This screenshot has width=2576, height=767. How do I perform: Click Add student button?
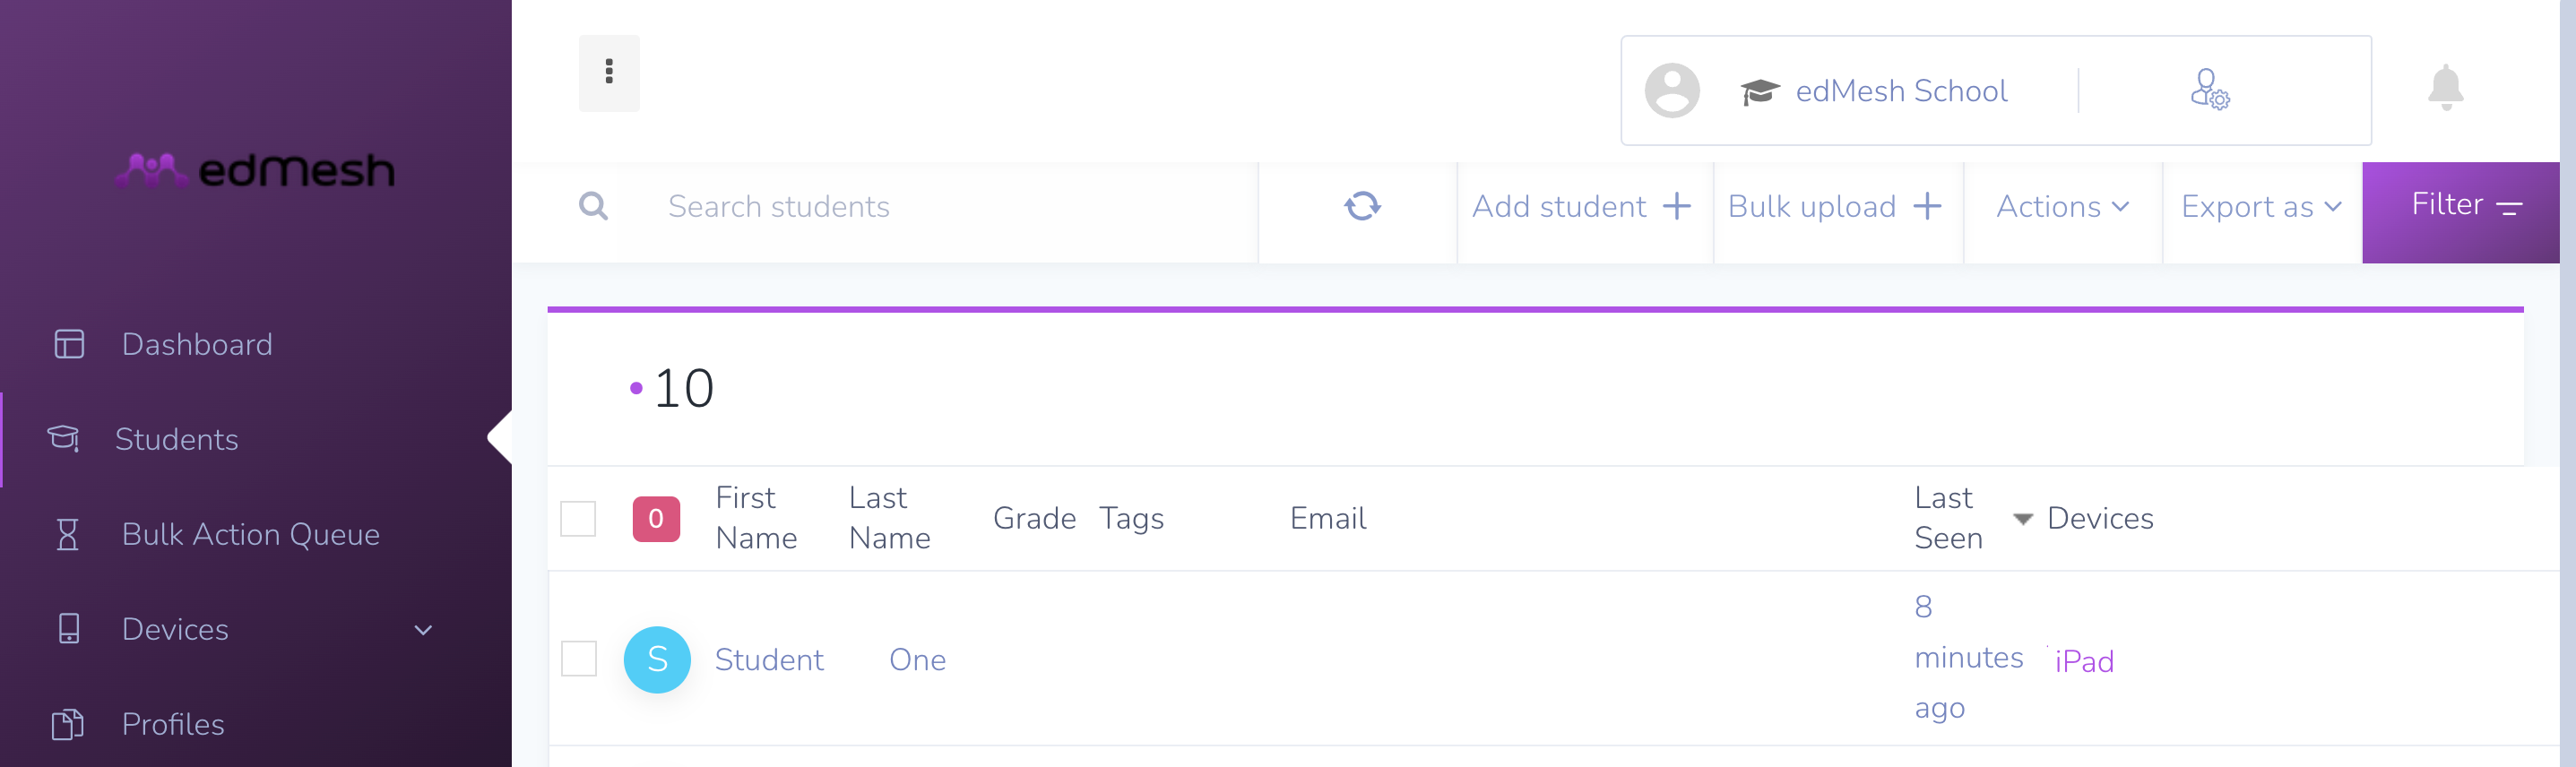[1583, 206]
